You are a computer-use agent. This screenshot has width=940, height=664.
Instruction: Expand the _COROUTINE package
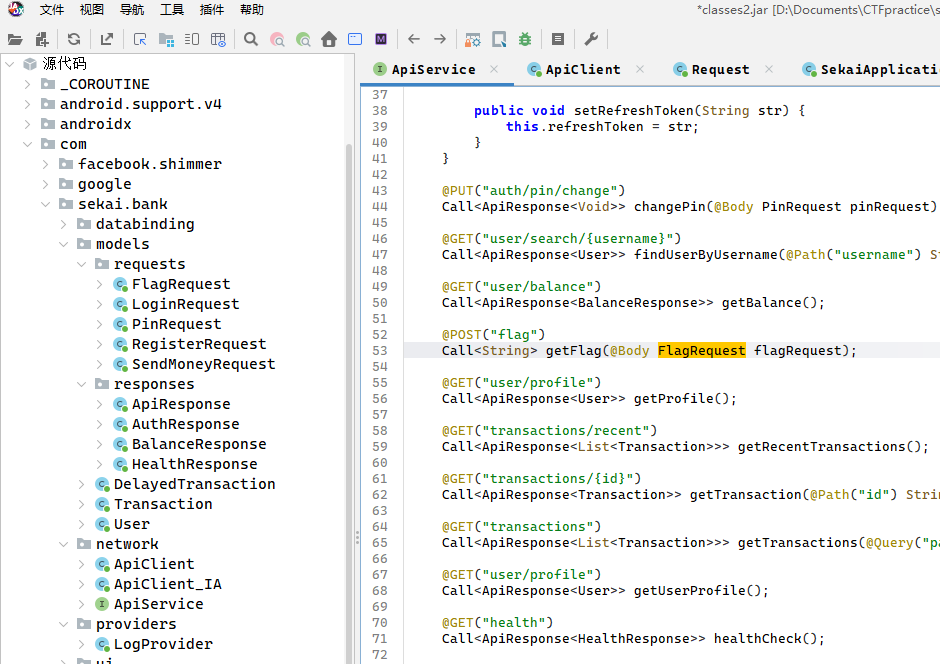pyautogui.click(x=28, y=84)
